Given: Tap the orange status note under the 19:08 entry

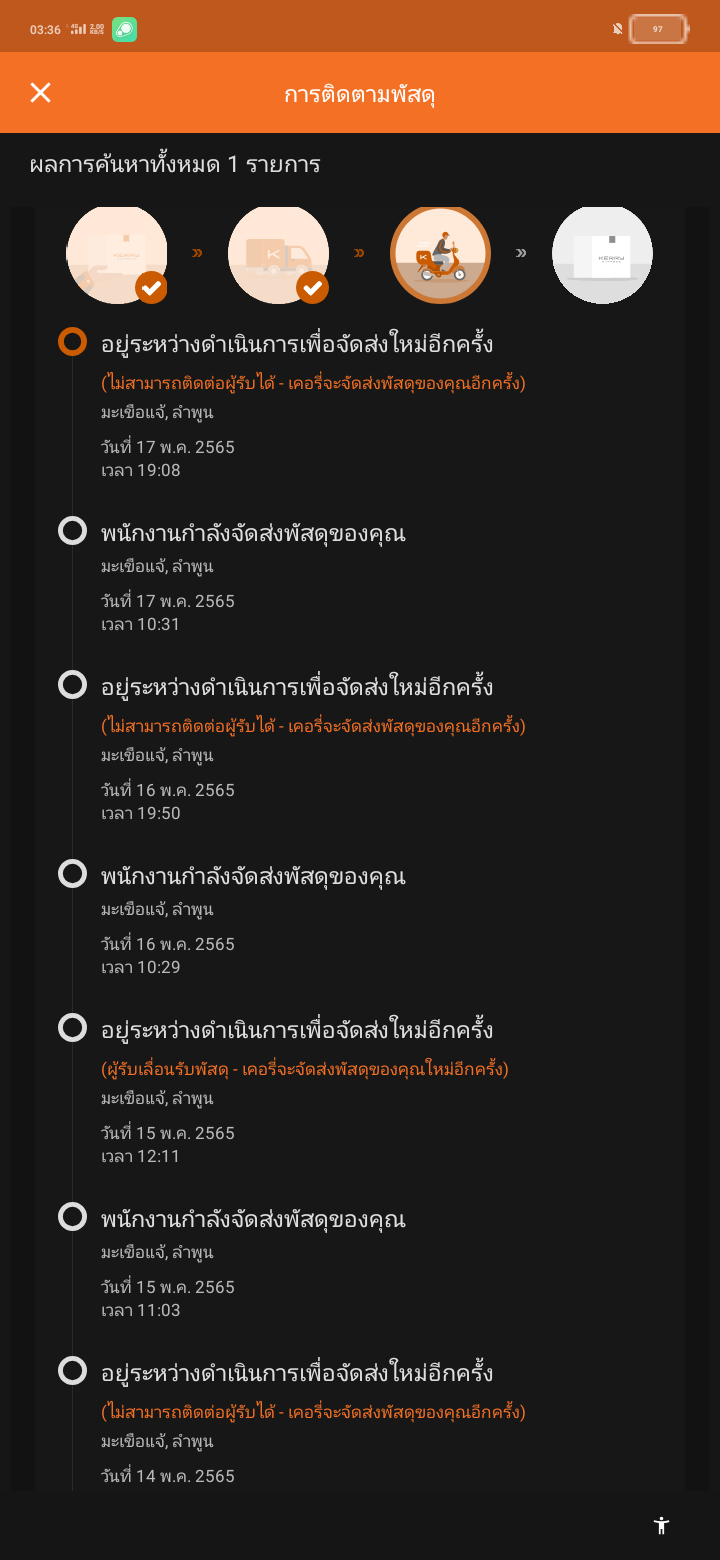Looking at the screenshot, I should click(313, 383).
